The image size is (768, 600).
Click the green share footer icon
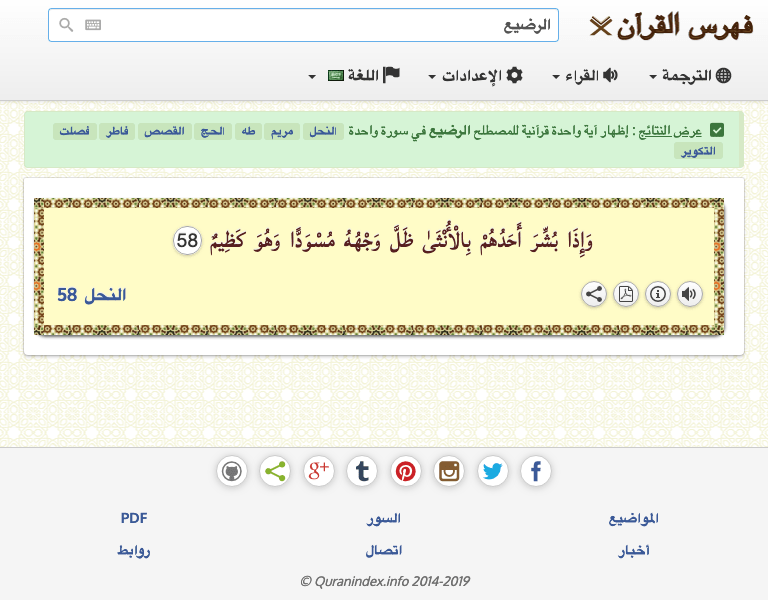click(x=275, y=472)
